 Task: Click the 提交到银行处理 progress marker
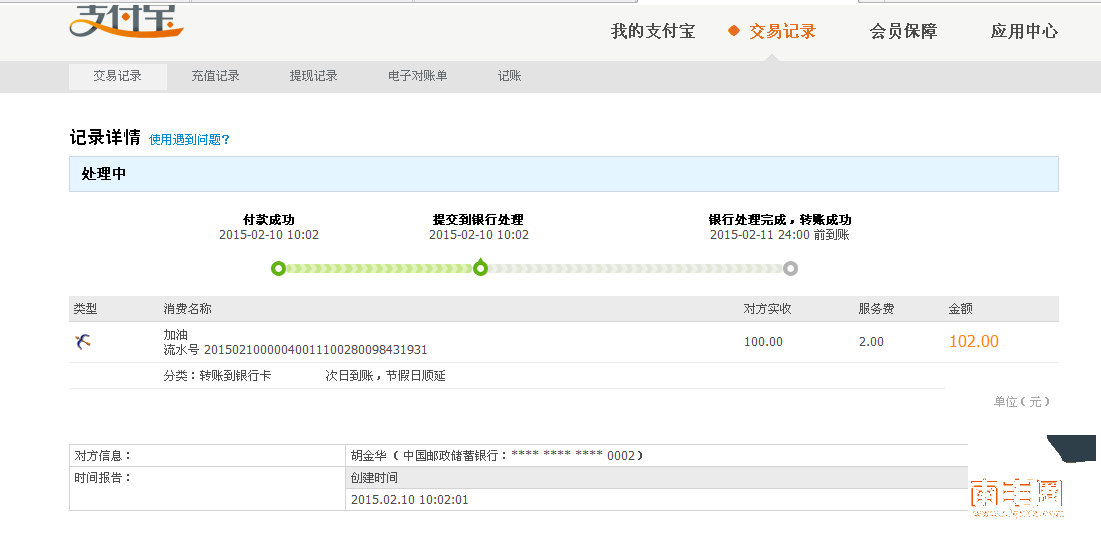(480, 268)
